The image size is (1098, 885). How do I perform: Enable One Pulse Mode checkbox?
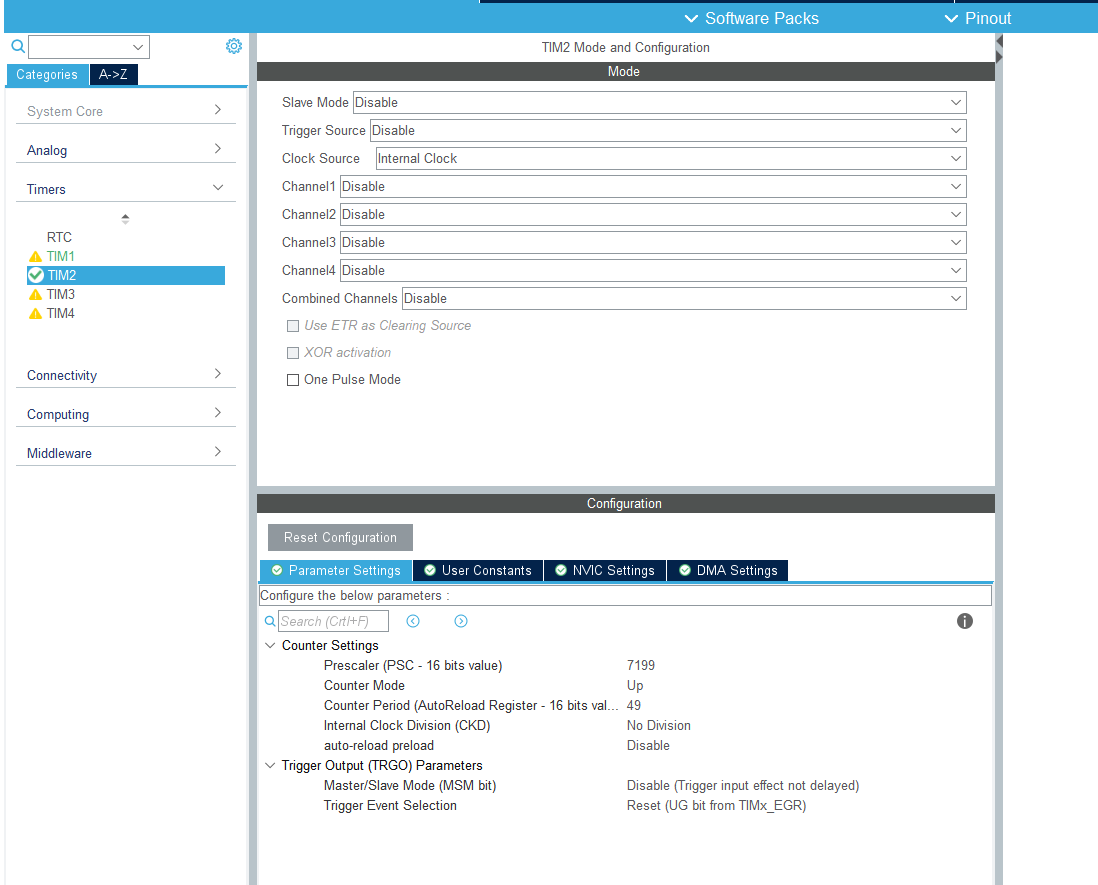pos(293,380)
